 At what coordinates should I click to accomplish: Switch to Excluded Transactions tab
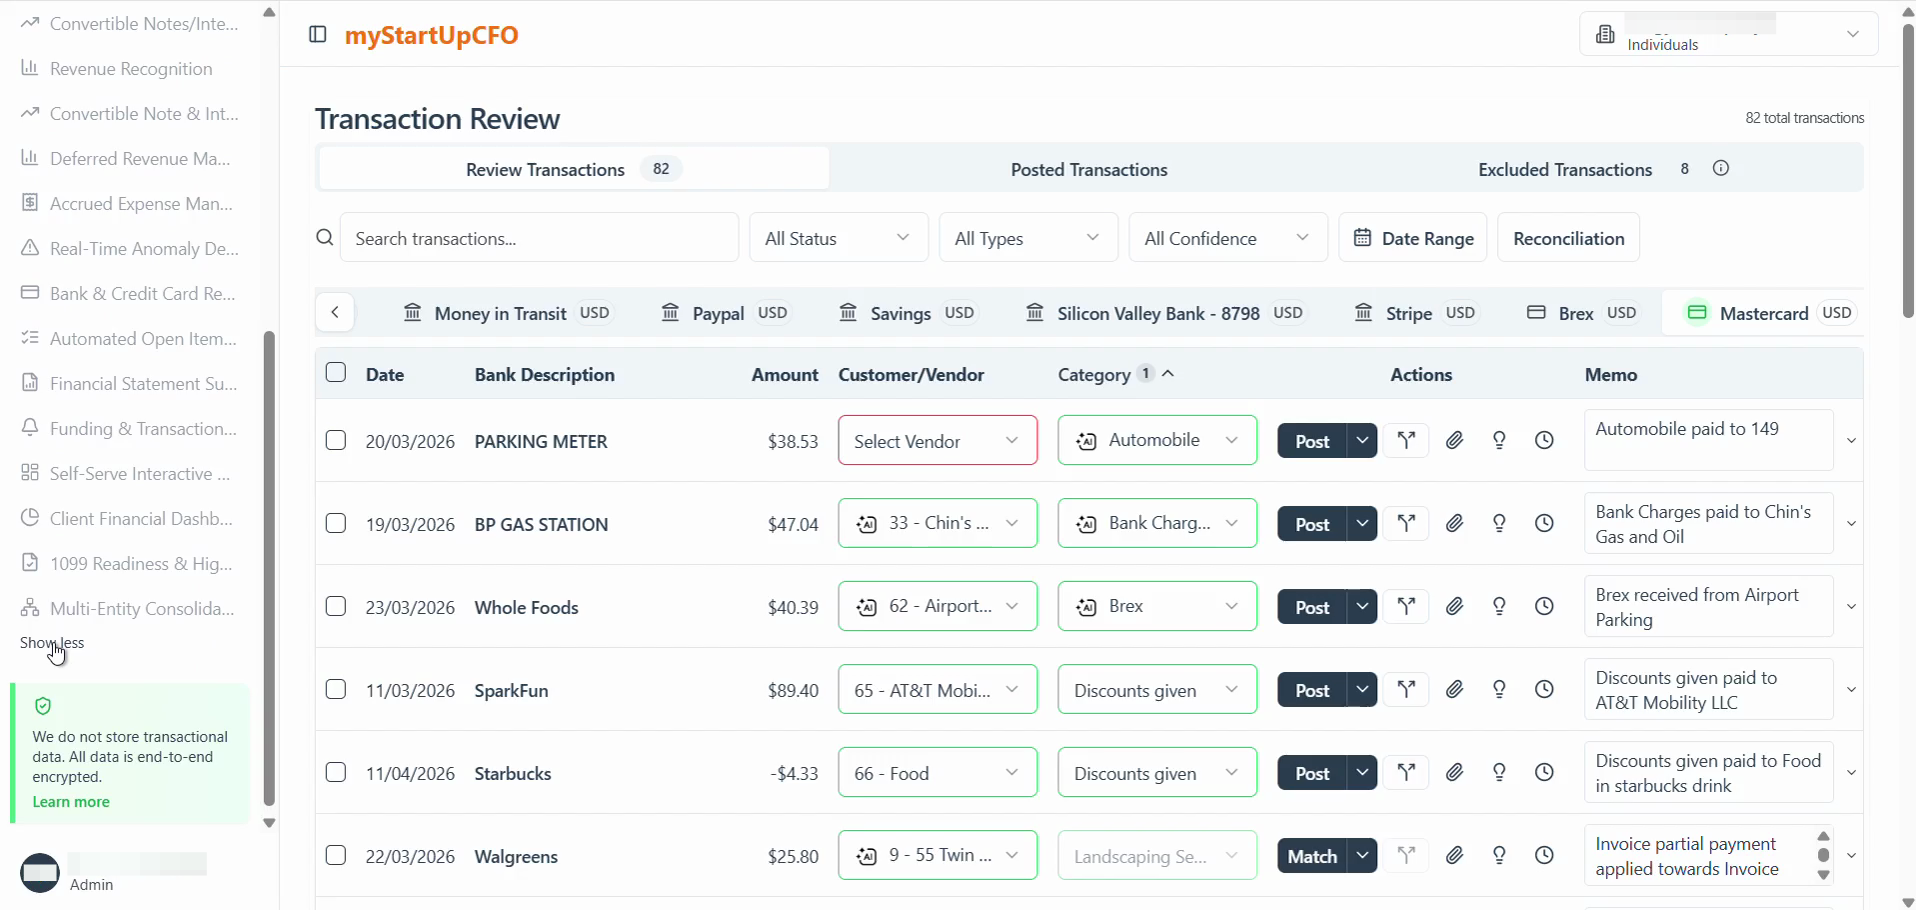tap(1565, 169)
